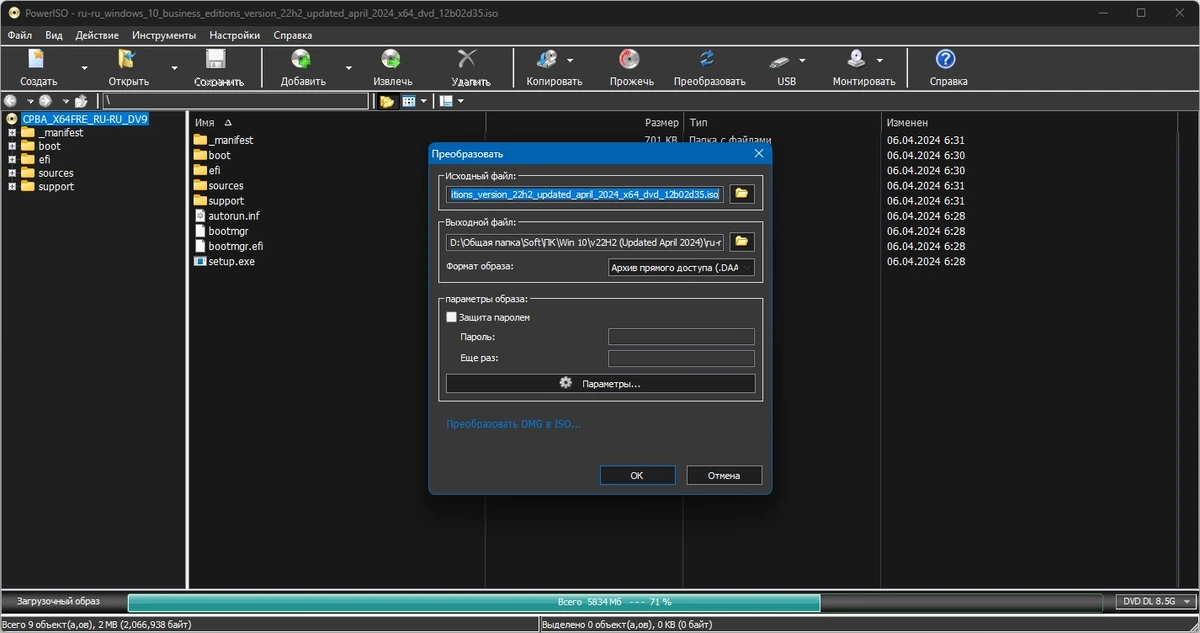
Task: Click the Параметры... button
Action: (x=600, y=384)
